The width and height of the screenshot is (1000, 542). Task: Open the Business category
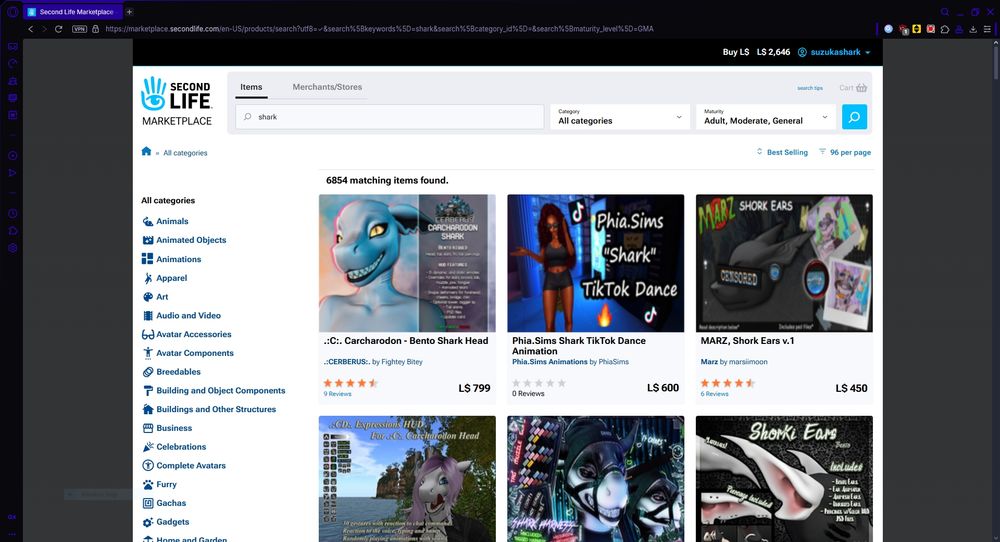tap(174, 428)
